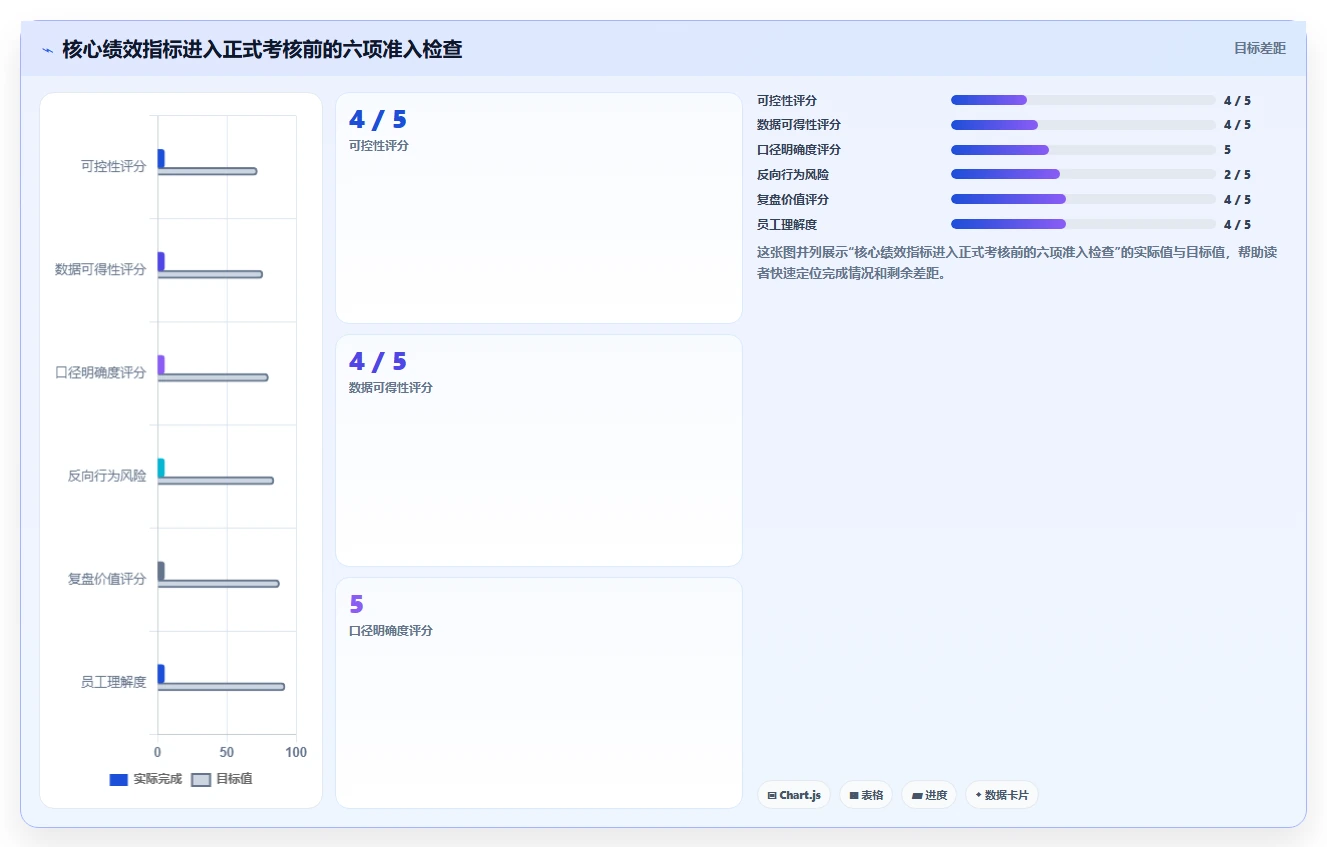Click the 口径明确度评分 chart axis label

pyautogui.click(x=100, y=372)
